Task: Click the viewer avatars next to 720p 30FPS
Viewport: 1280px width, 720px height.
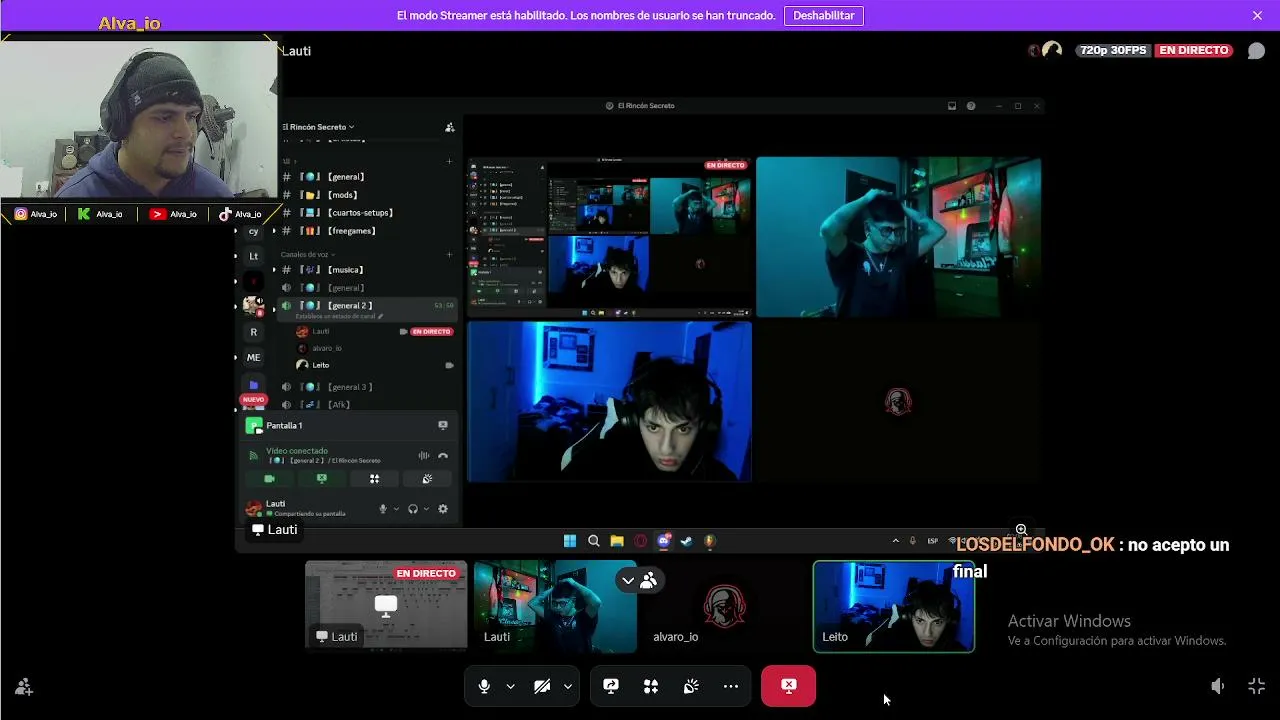Action: [1045, 50]
